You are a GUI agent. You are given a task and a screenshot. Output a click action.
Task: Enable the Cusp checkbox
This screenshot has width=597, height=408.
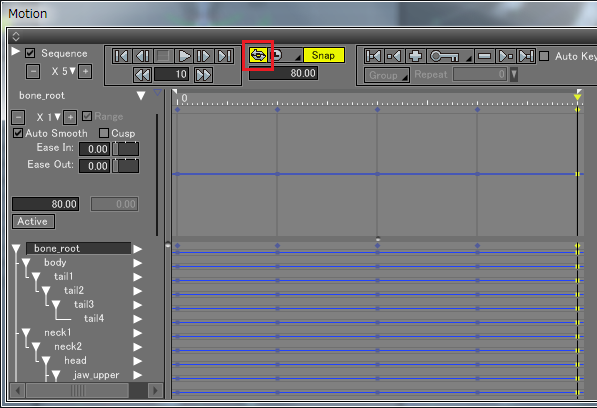(104, 133)
